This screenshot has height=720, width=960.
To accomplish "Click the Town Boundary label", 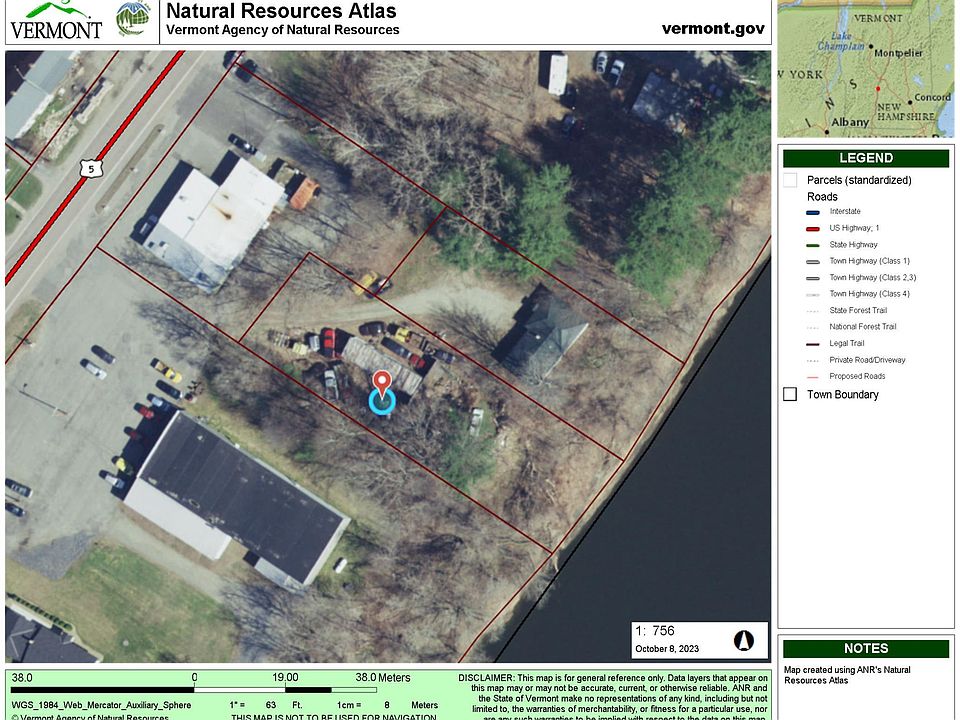I will tap(842, 394).
